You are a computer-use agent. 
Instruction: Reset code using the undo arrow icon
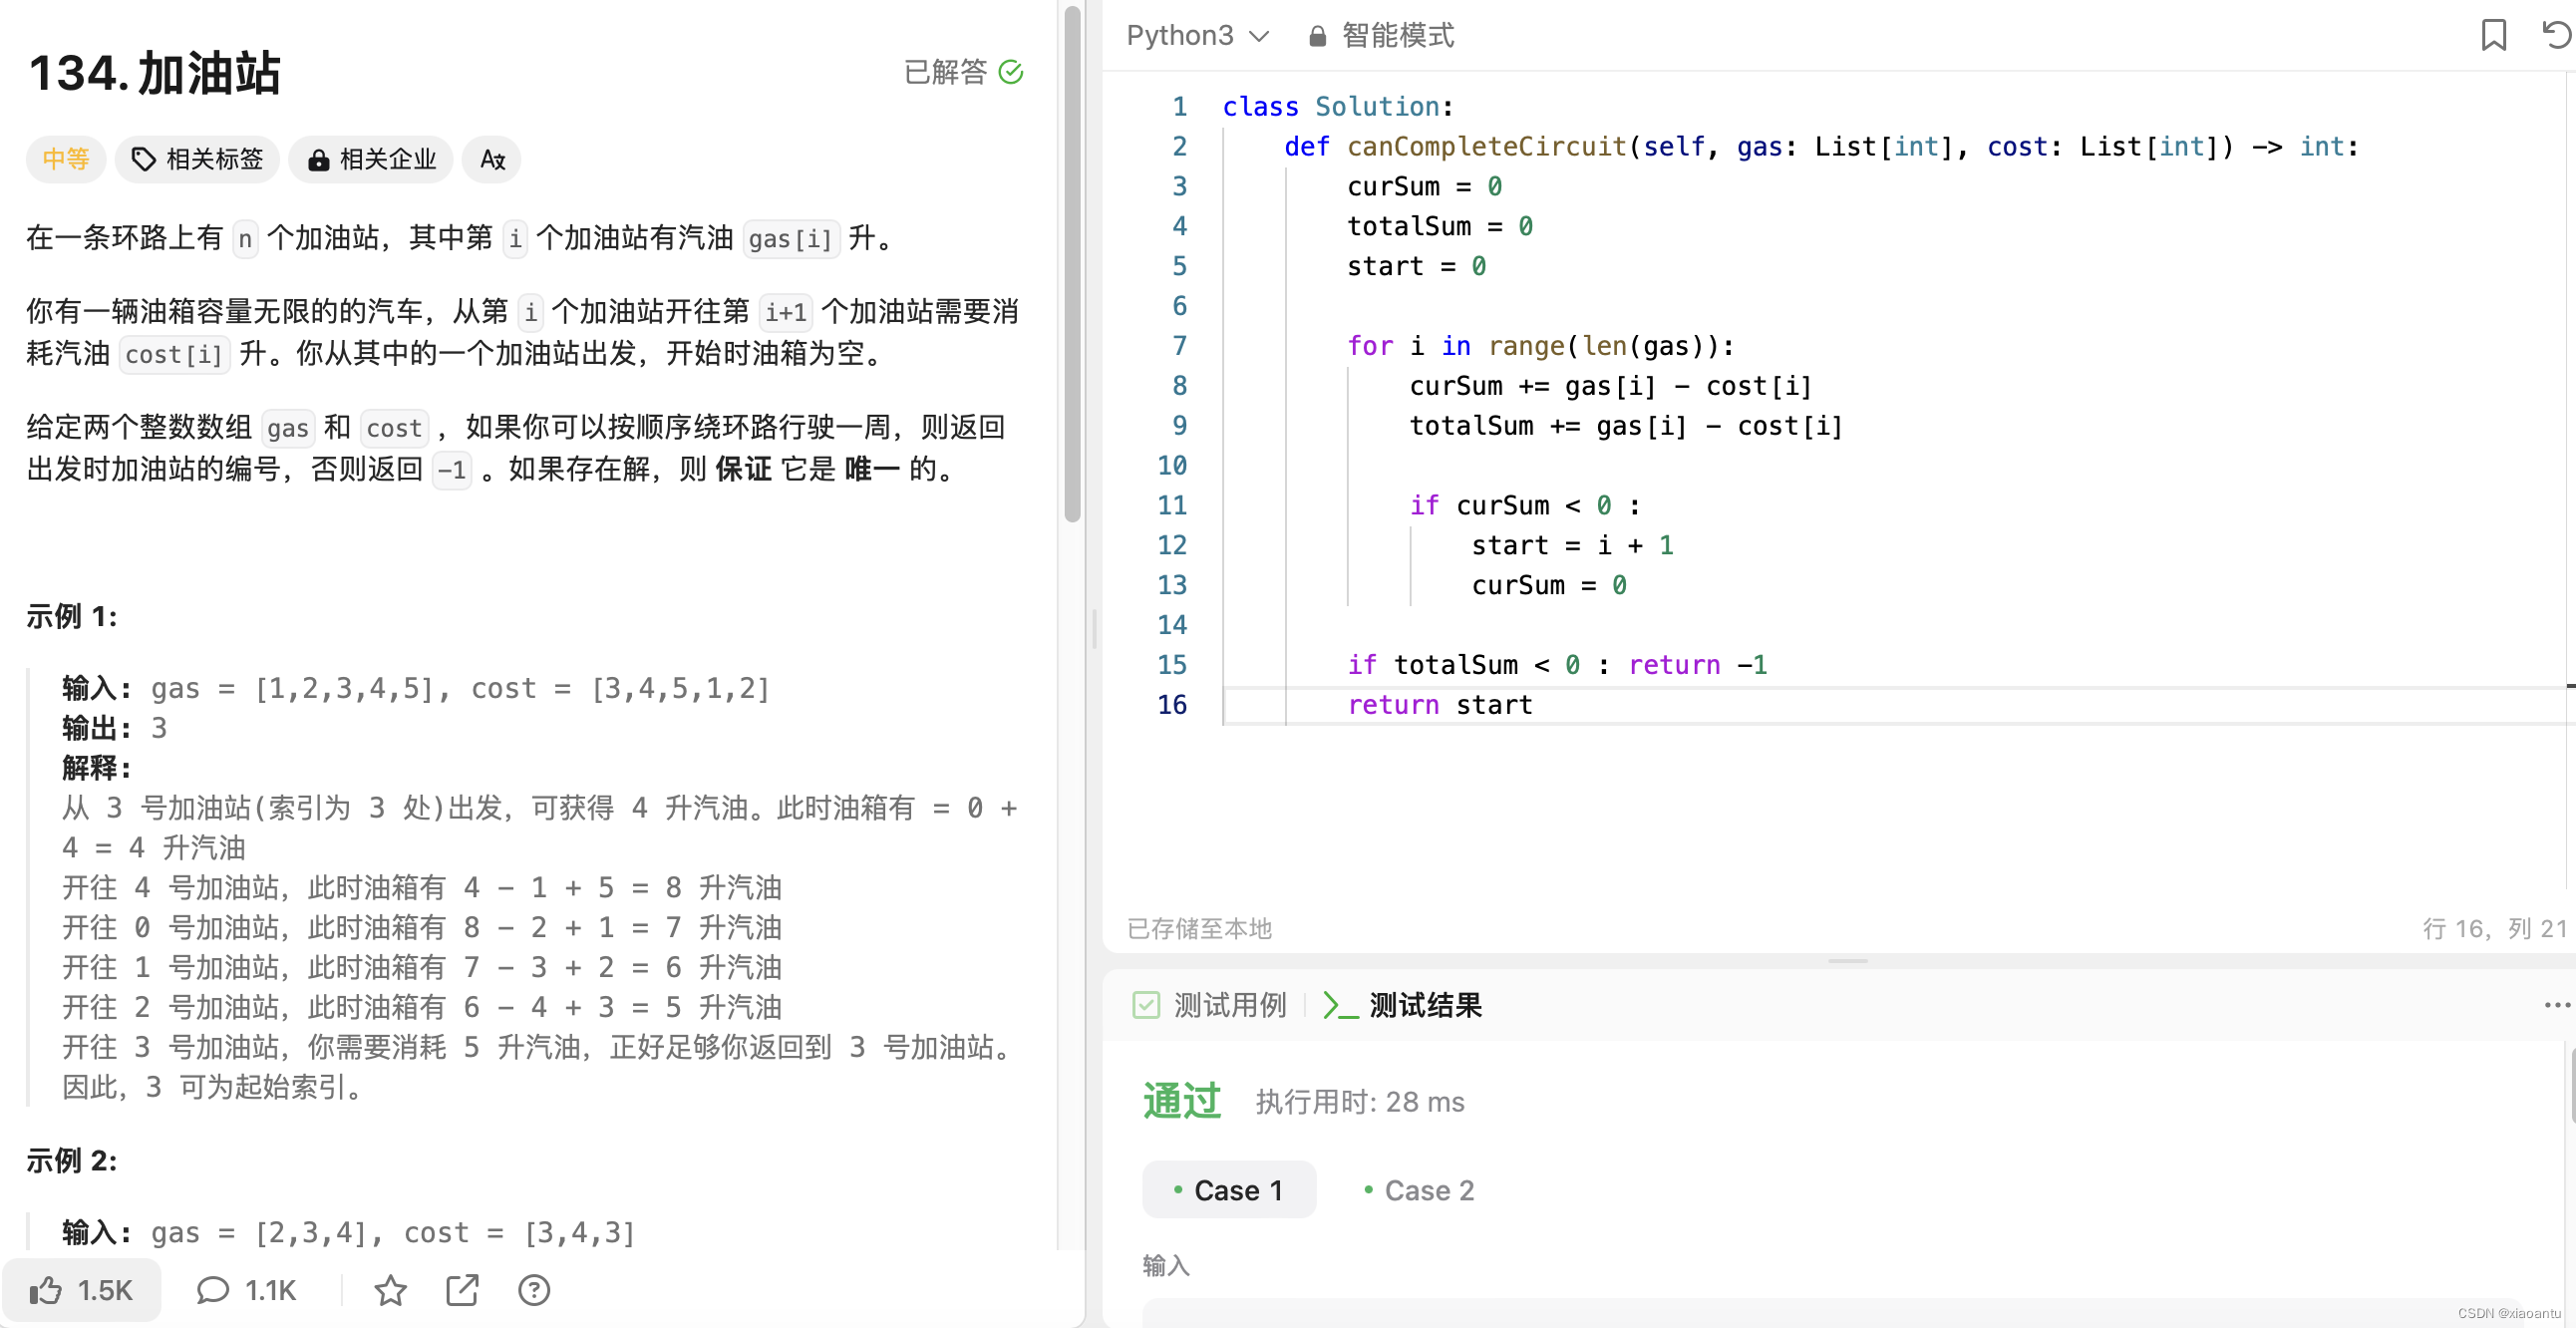coord(2556,35)
